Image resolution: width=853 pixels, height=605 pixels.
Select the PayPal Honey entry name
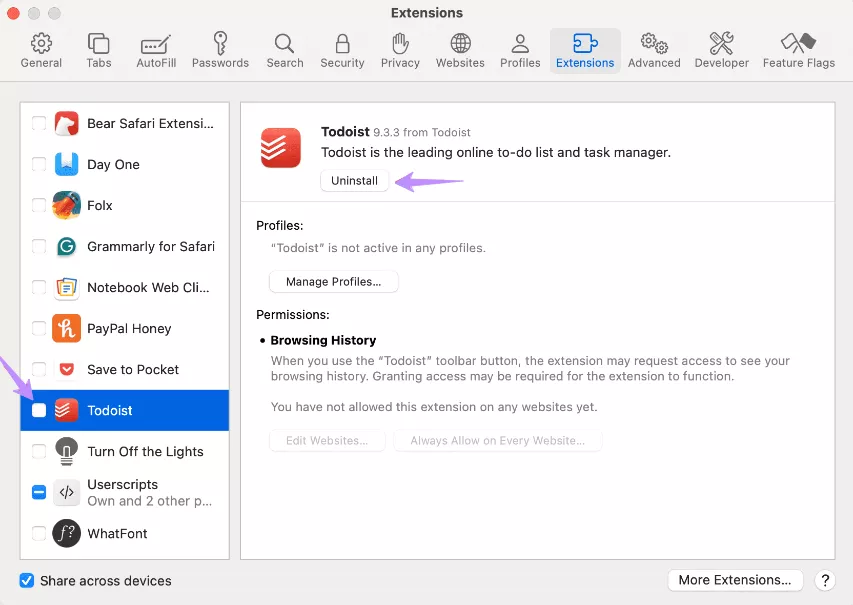pos(129,329)
